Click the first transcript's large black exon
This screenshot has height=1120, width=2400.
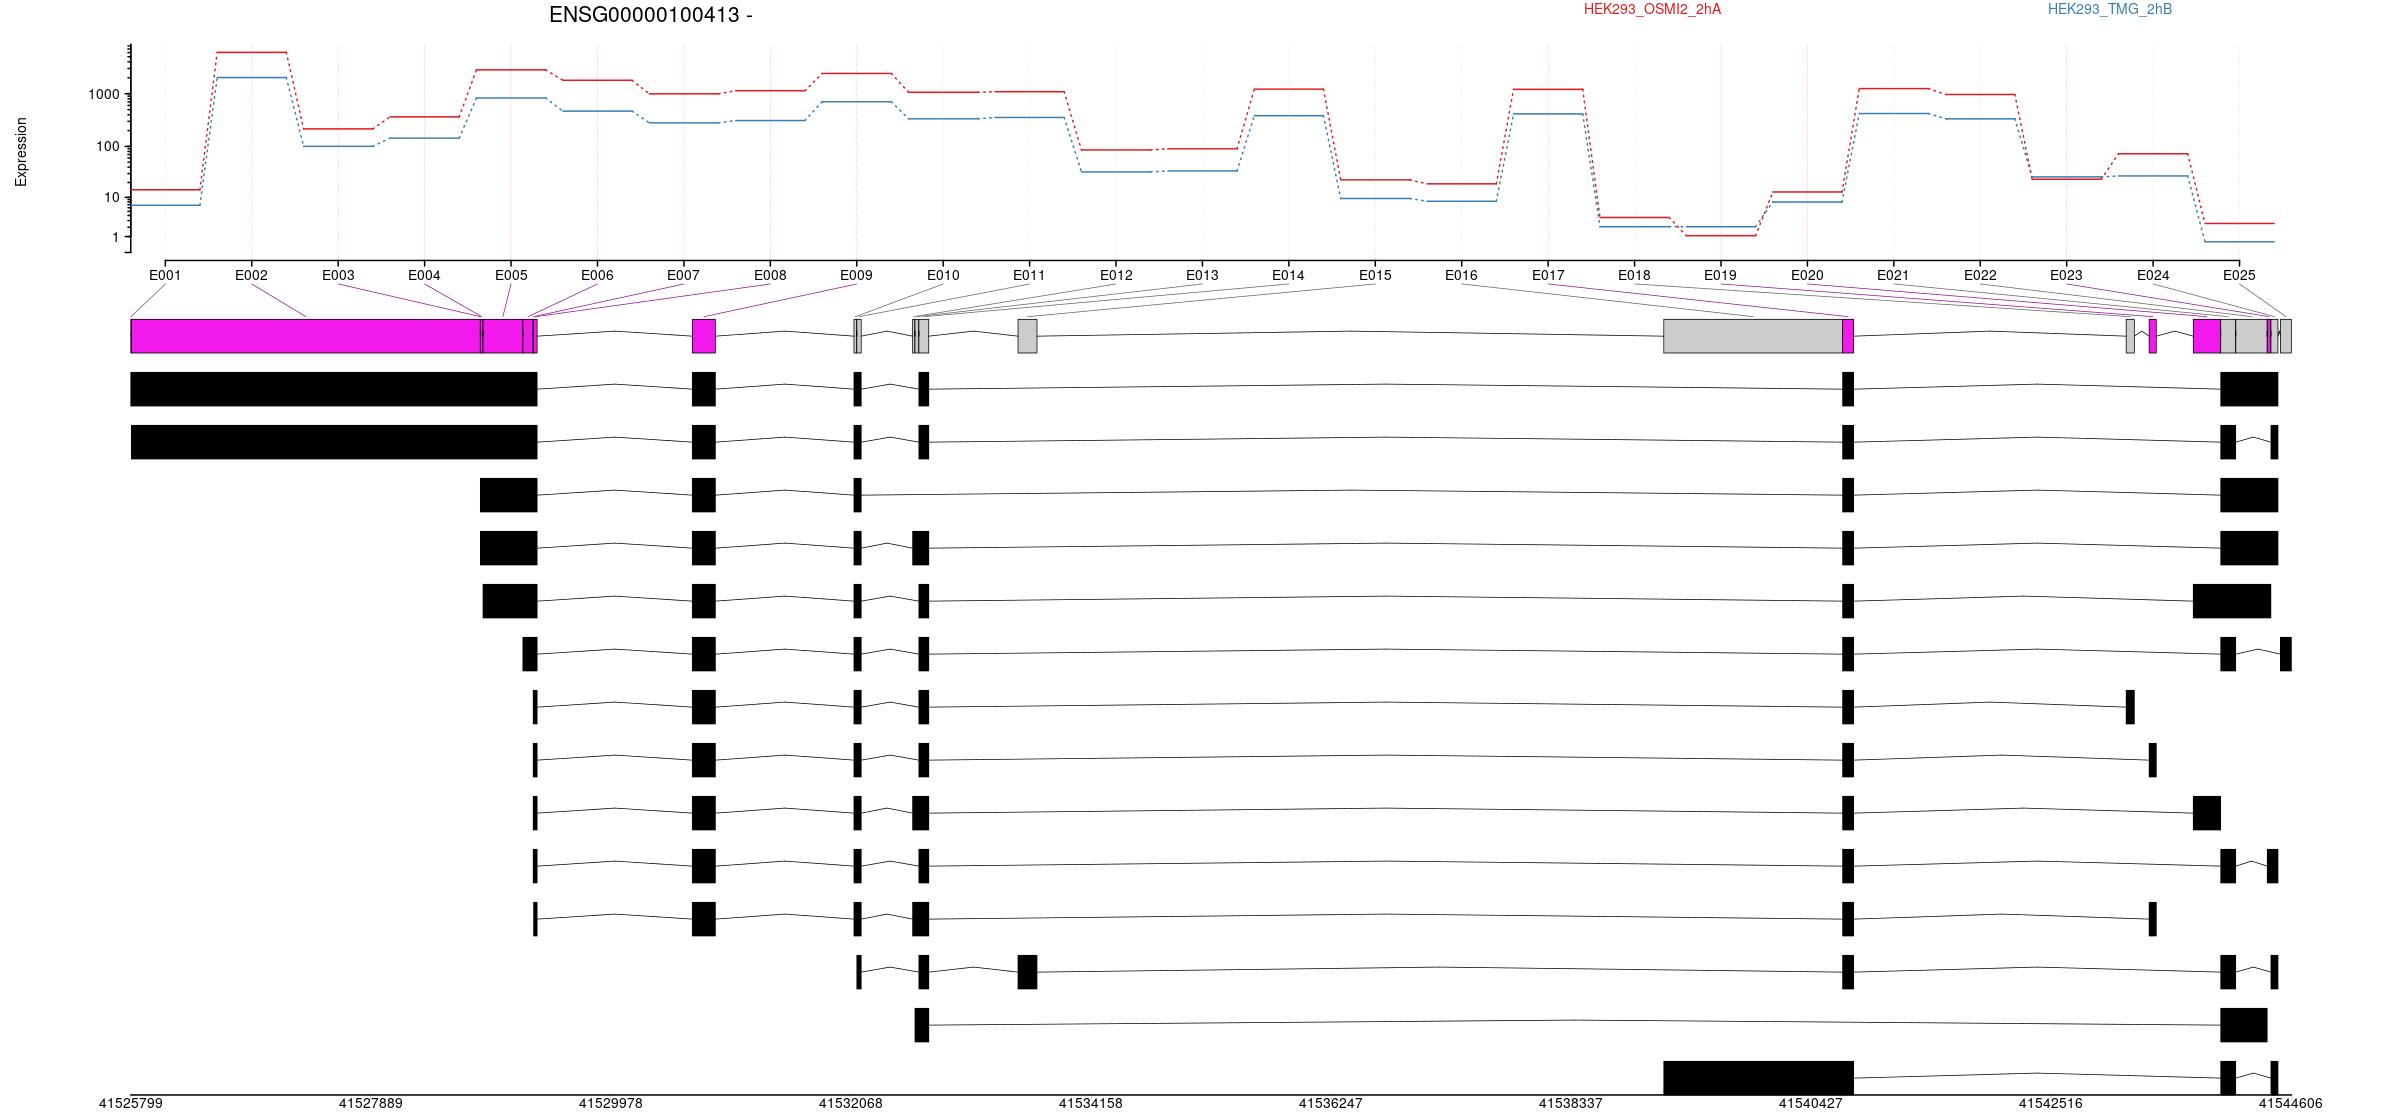(x=334, y=389)
